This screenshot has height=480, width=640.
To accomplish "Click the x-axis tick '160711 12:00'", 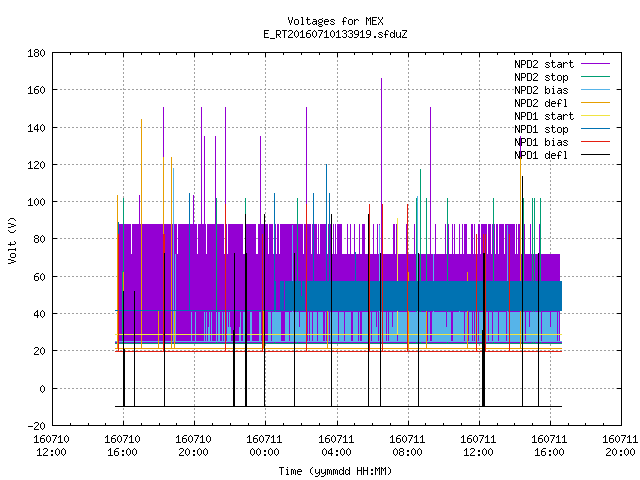I will (478, 446).
